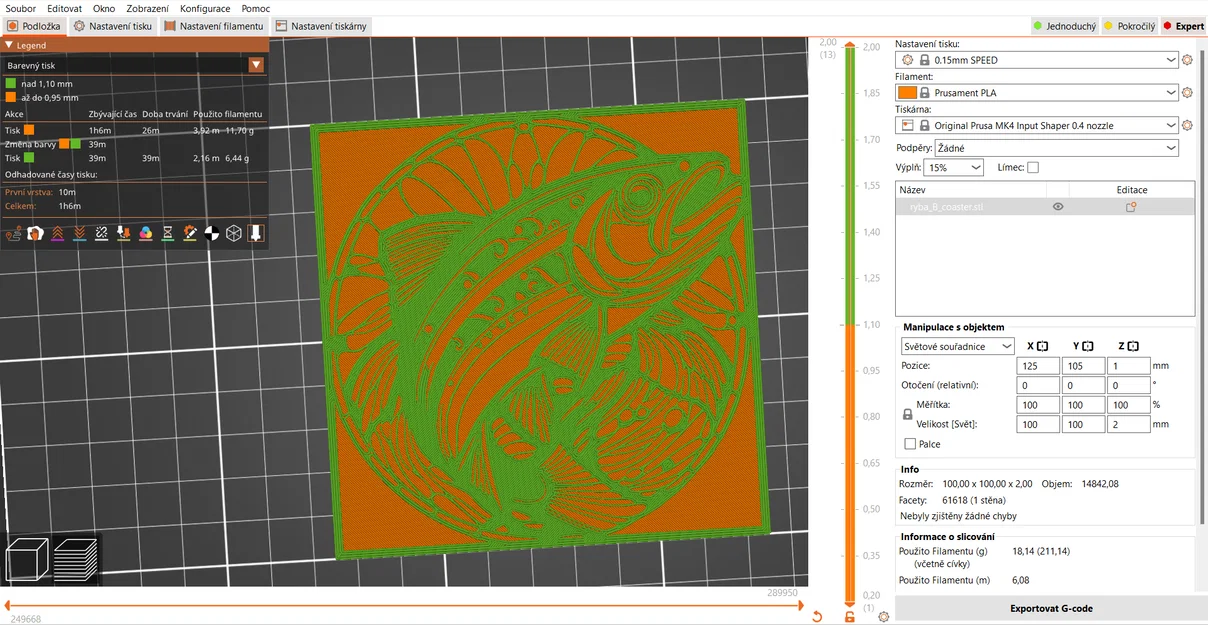Click the X position field showing 125
This screenshot has height=625, width=1208.
[x=1037, y=366]
